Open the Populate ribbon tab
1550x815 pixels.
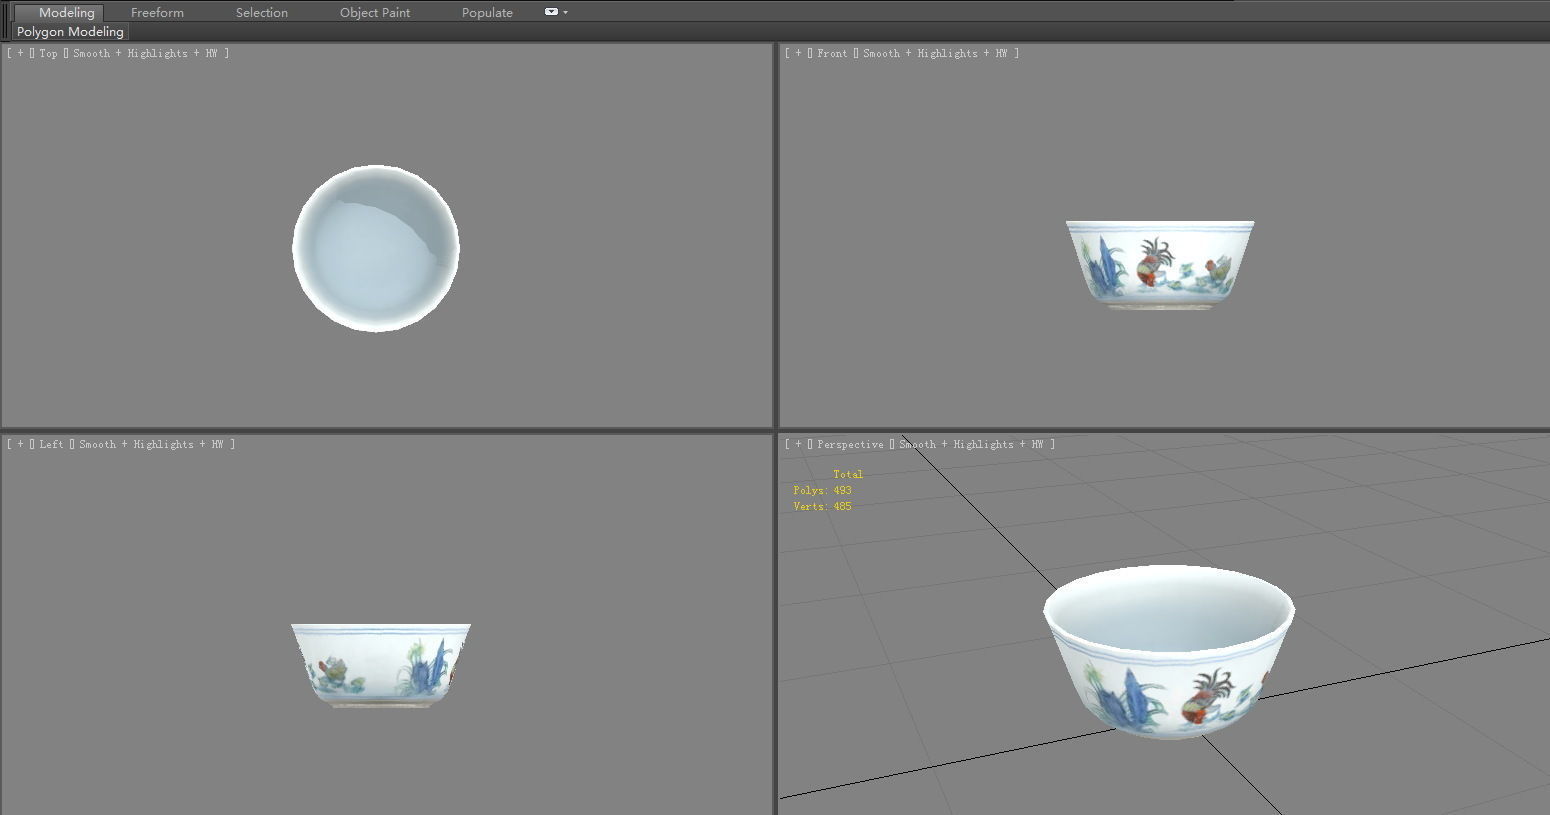pos(486,12)
